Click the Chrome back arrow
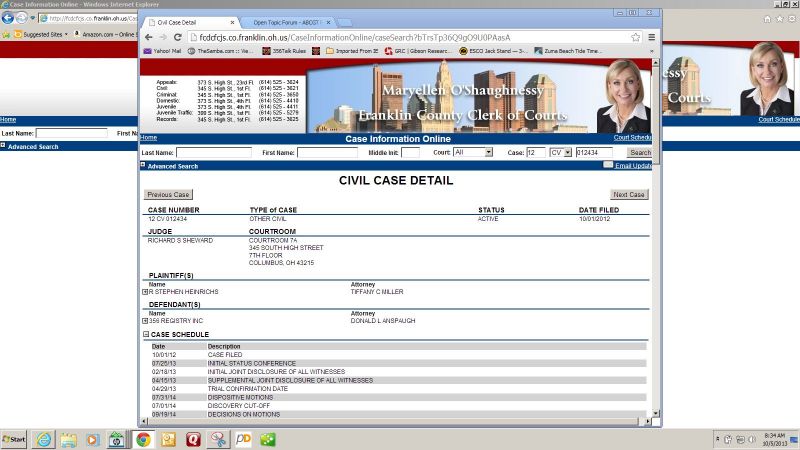 click(x=147, y=37)
